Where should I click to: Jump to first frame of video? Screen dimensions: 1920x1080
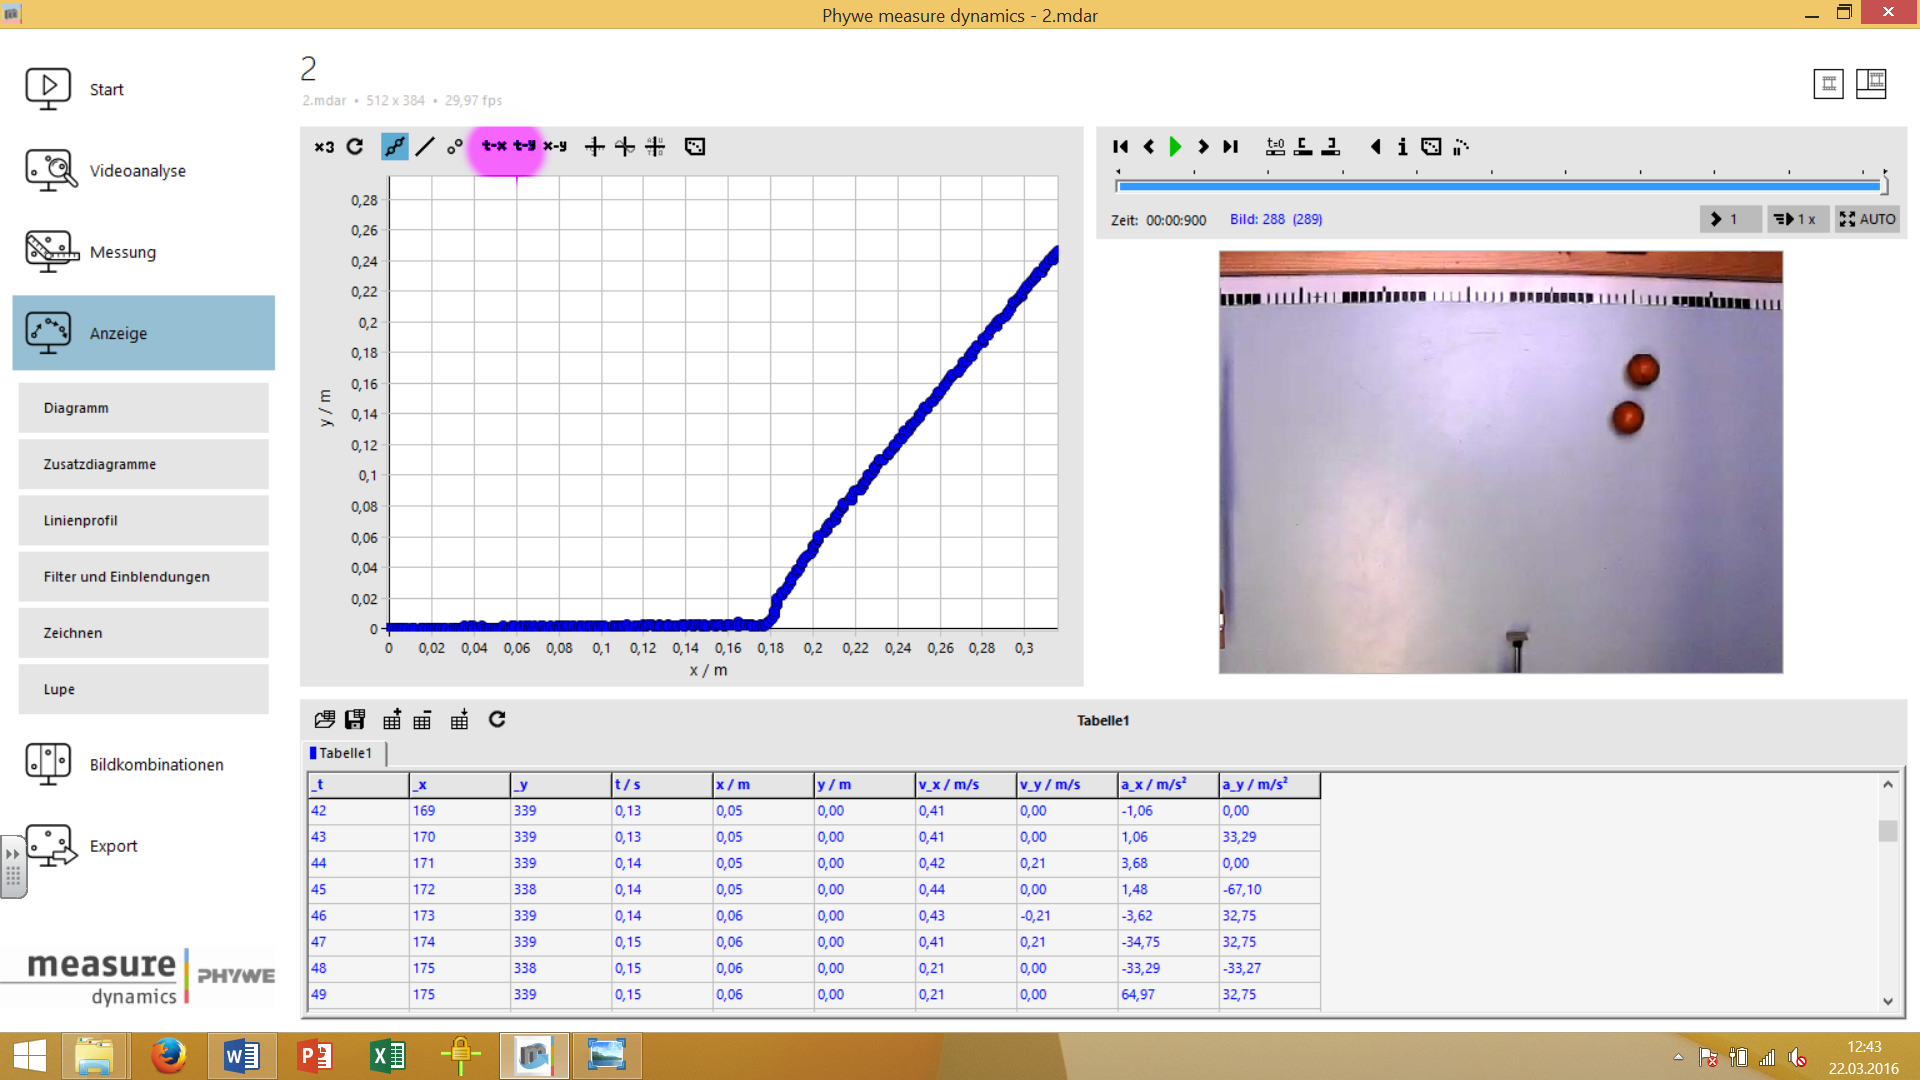click(1120, 147)
